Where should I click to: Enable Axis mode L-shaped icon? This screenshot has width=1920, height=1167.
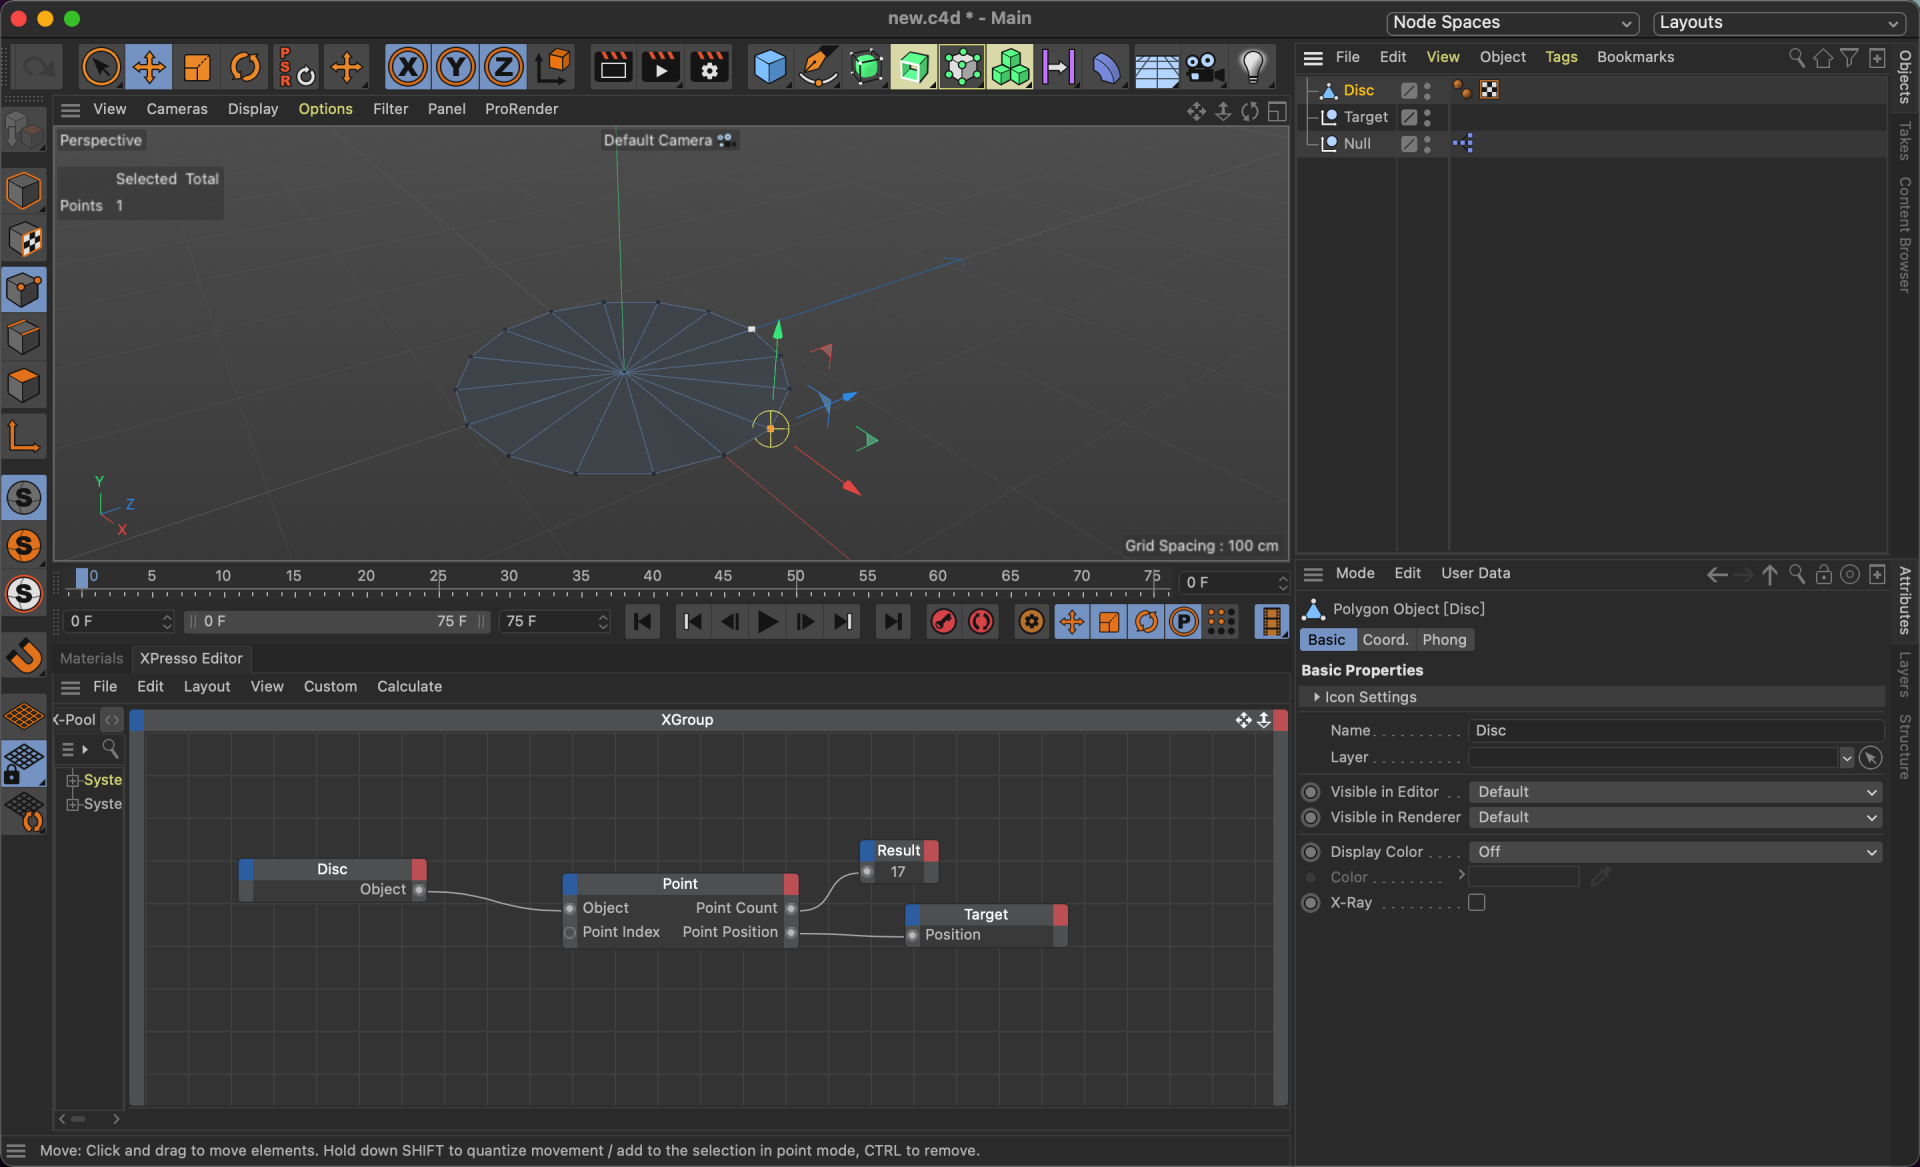(24, 436)
